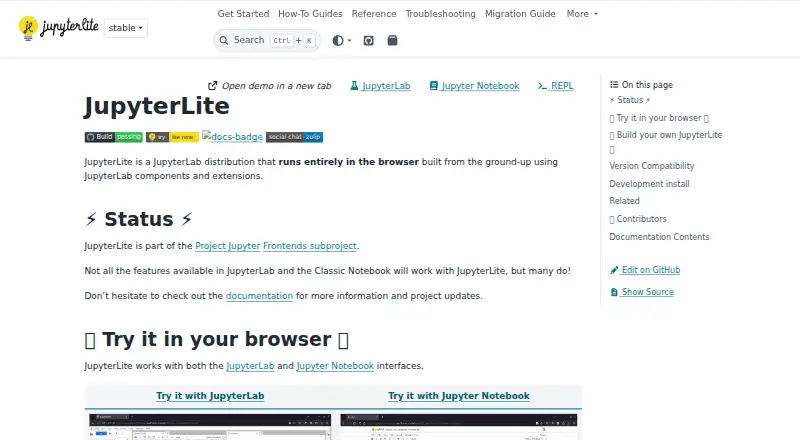Open the Jupyter Notebook link in interfaces sentence
The image size is (800, 440).
point(335,366)
